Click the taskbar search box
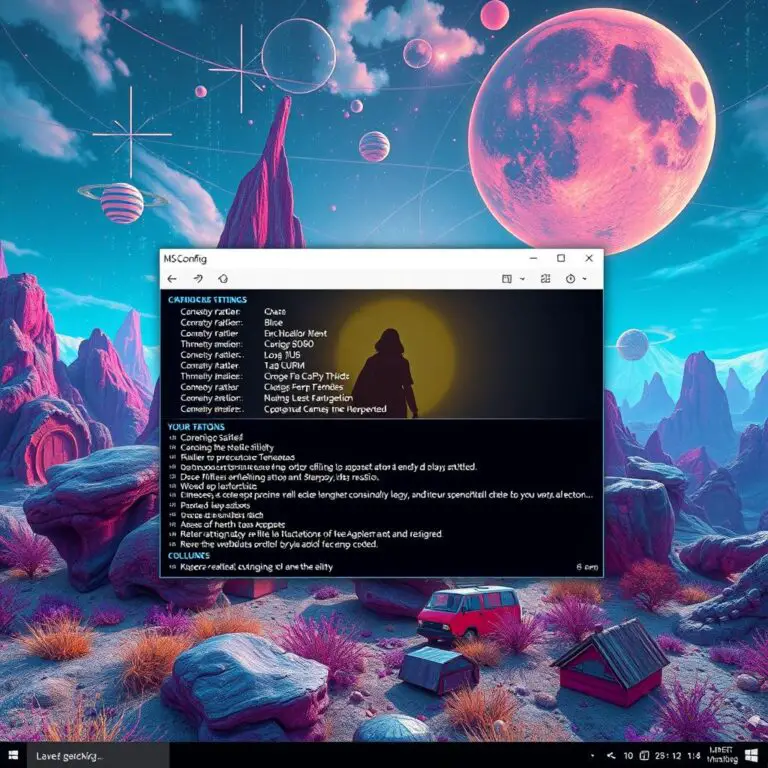Screen dimensions: 768x768 (80, 756)
